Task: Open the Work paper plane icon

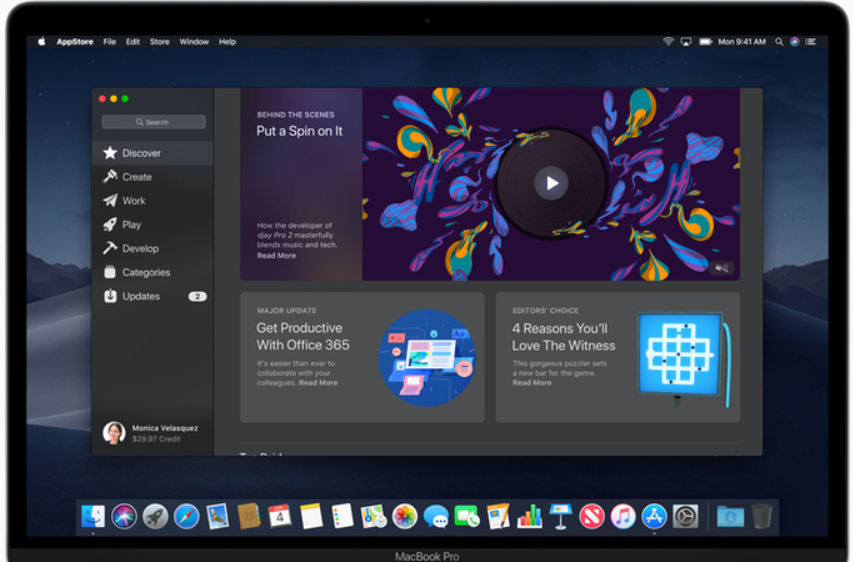Action: (x=110, y=200)
